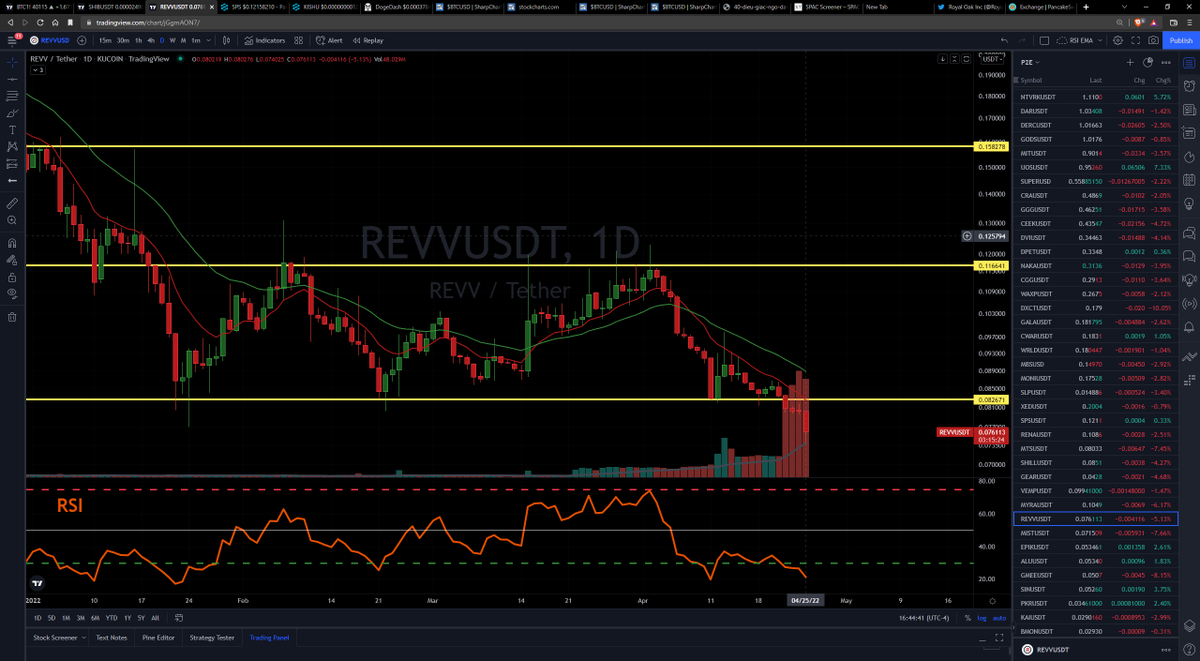Toggle log scale on price axis
Screen dimensions: 1200x661
981,618
